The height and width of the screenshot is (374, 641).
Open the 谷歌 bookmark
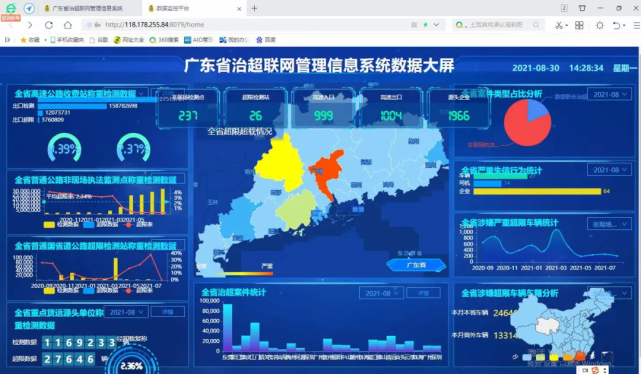tap(99, 40)
